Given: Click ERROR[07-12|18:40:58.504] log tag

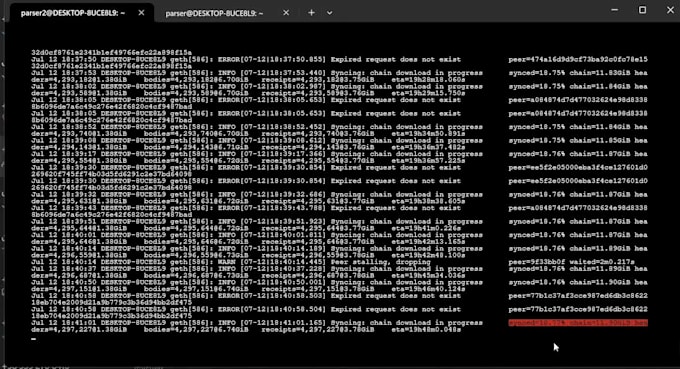Looking at the screenshot, I should coord(271,309).
